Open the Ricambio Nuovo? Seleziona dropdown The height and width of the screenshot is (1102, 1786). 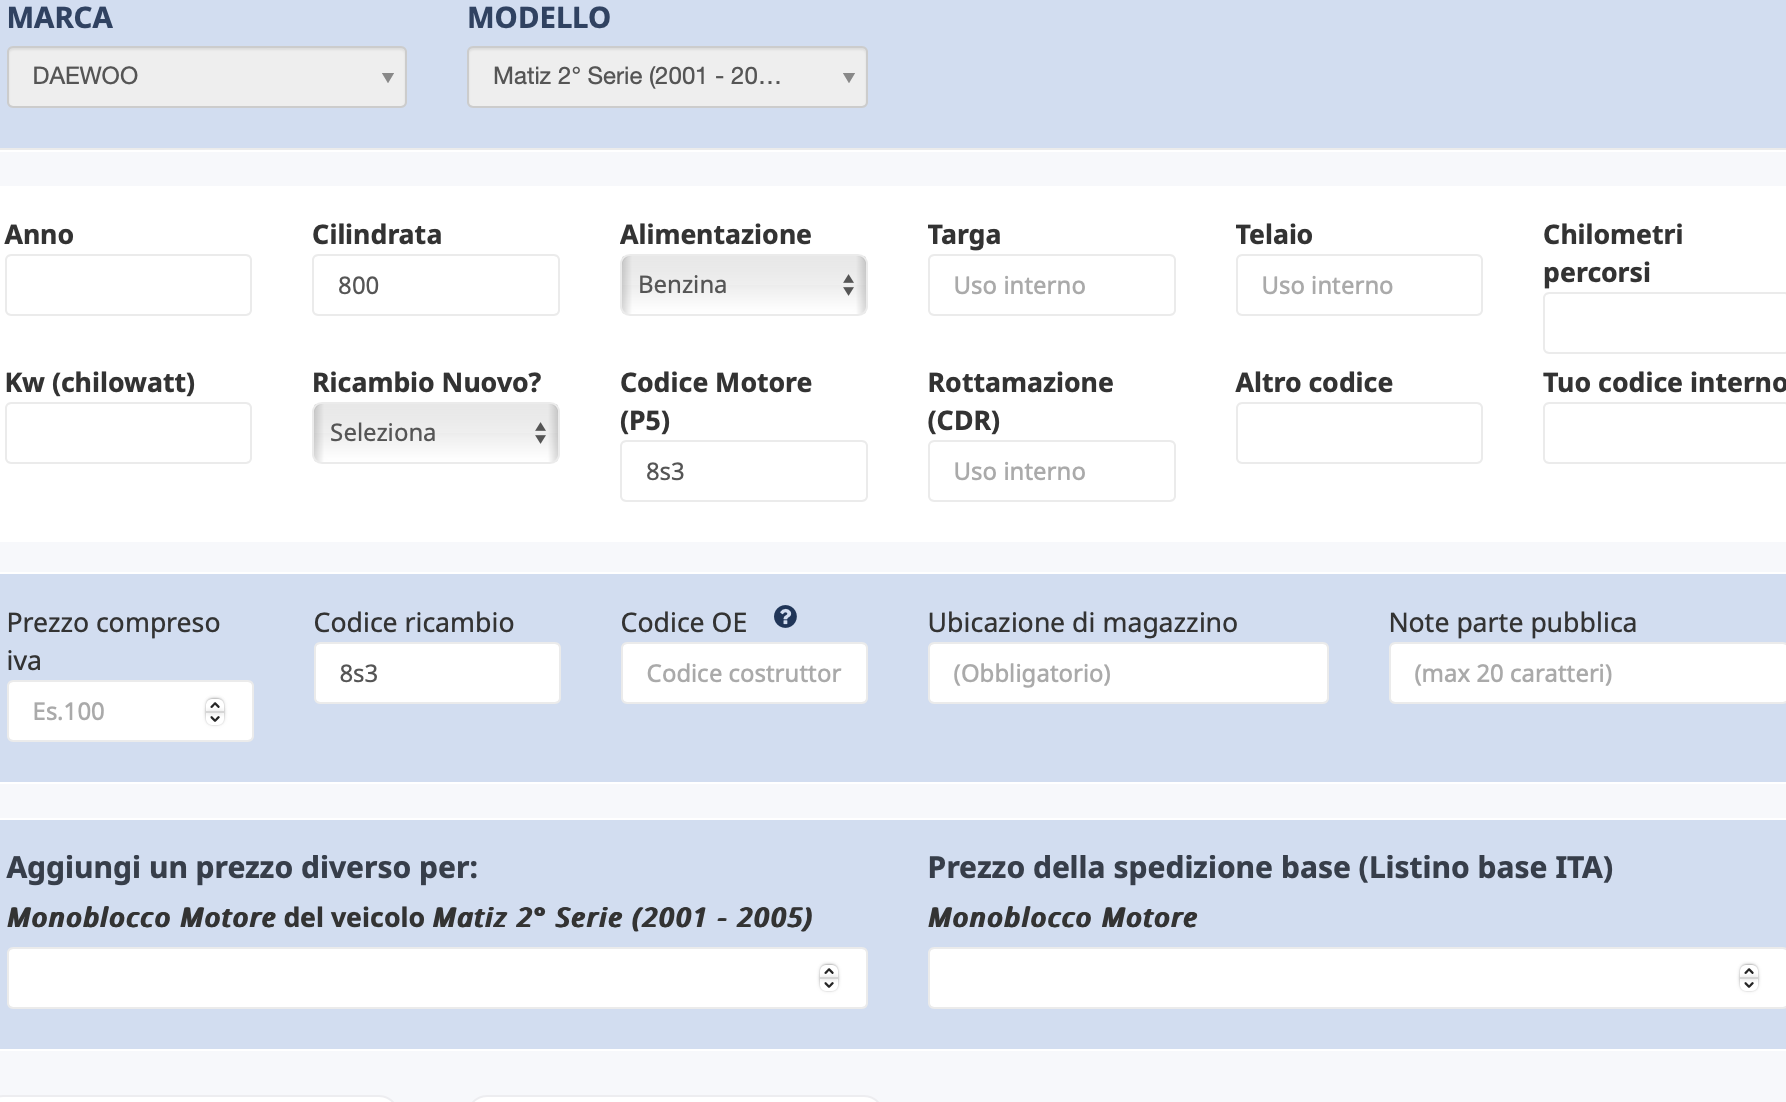(435, 433)
